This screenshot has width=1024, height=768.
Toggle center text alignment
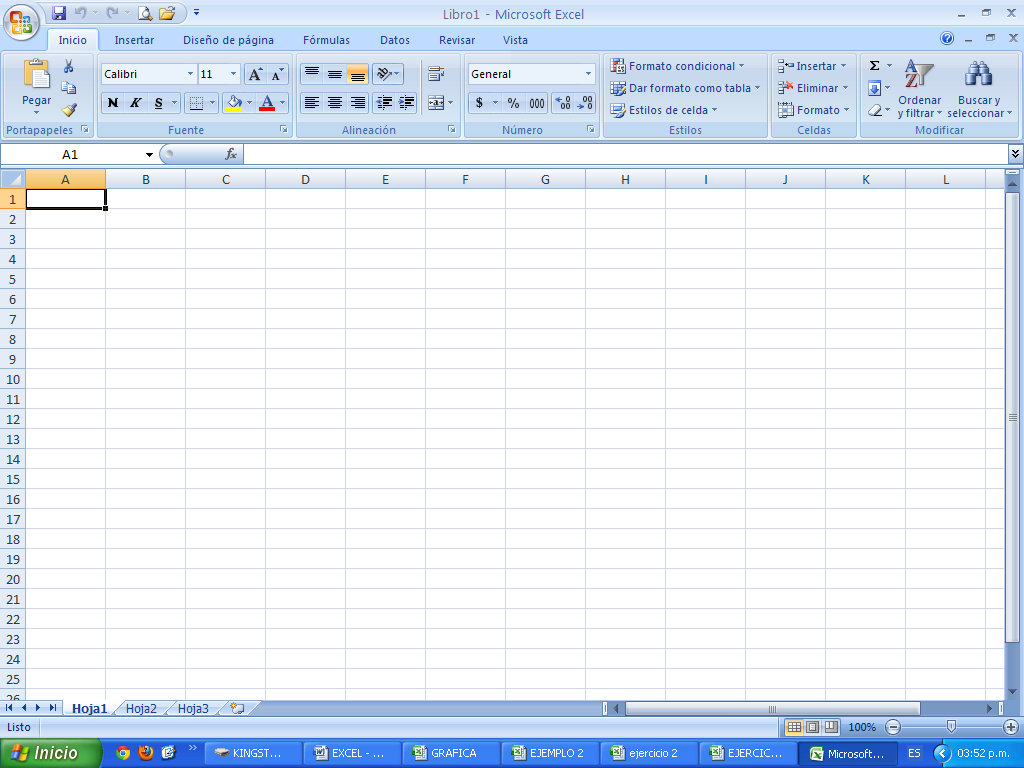coord(334,102)
